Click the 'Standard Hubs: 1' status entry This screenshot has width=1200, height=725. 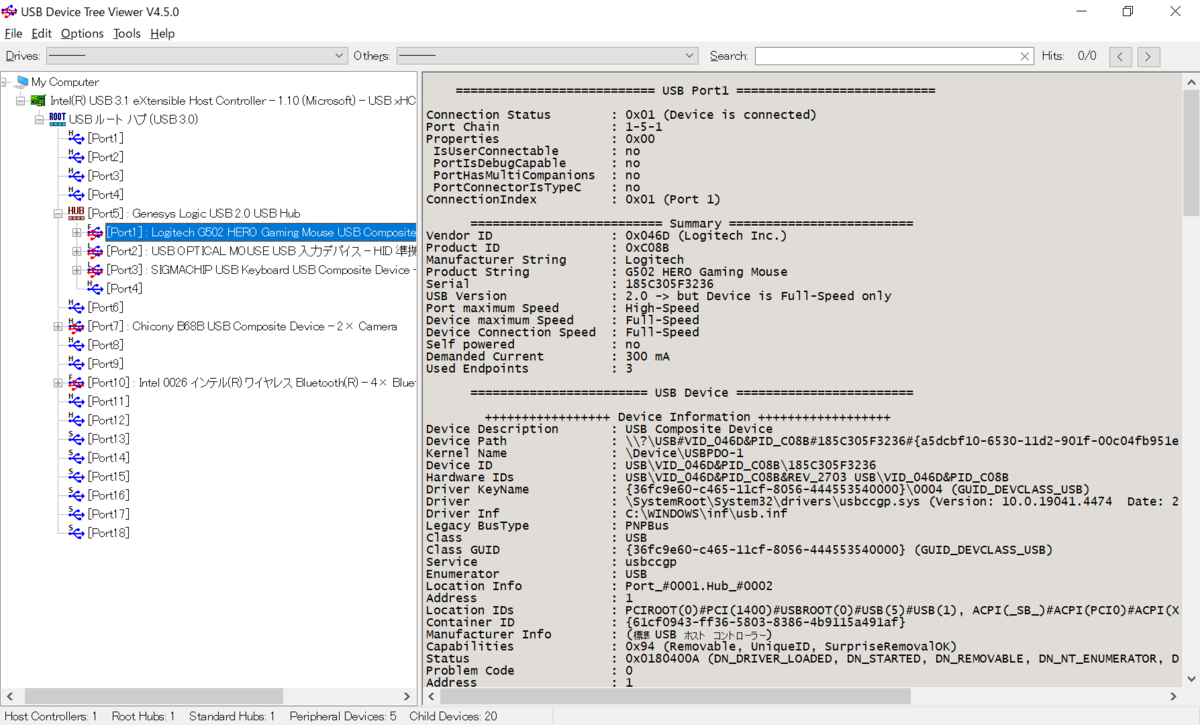tap(231, 716)
